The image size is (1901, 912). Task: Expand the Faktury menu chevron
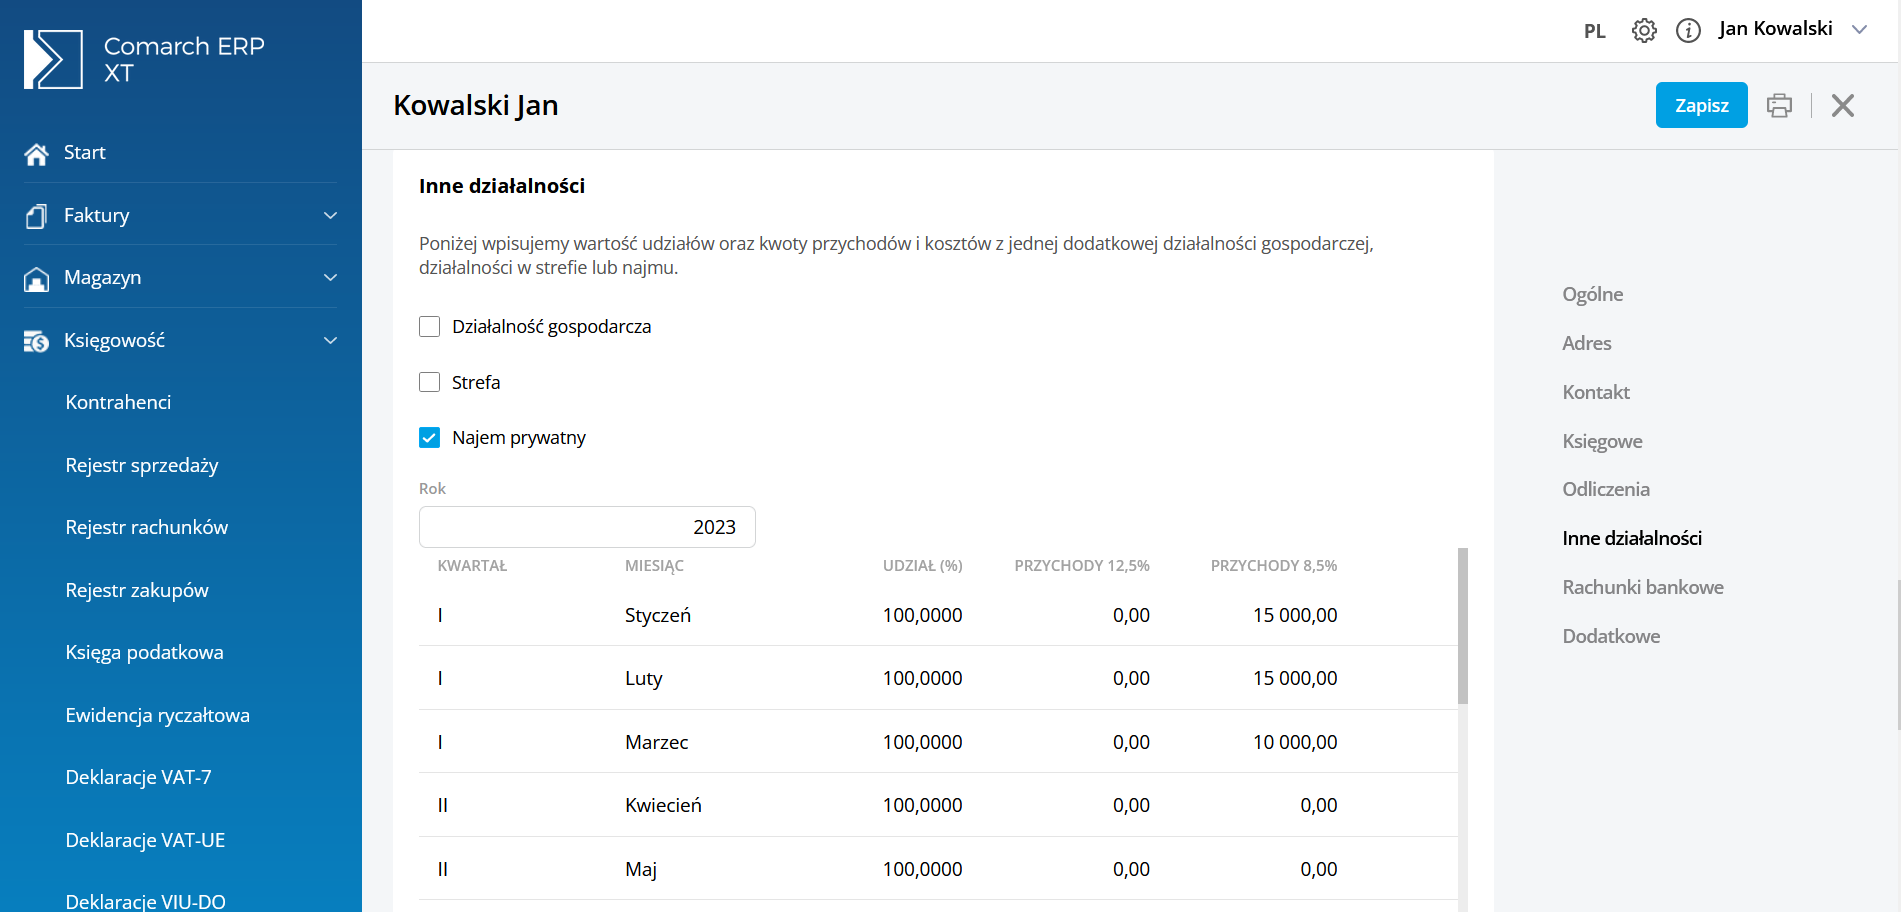[330, 216]
